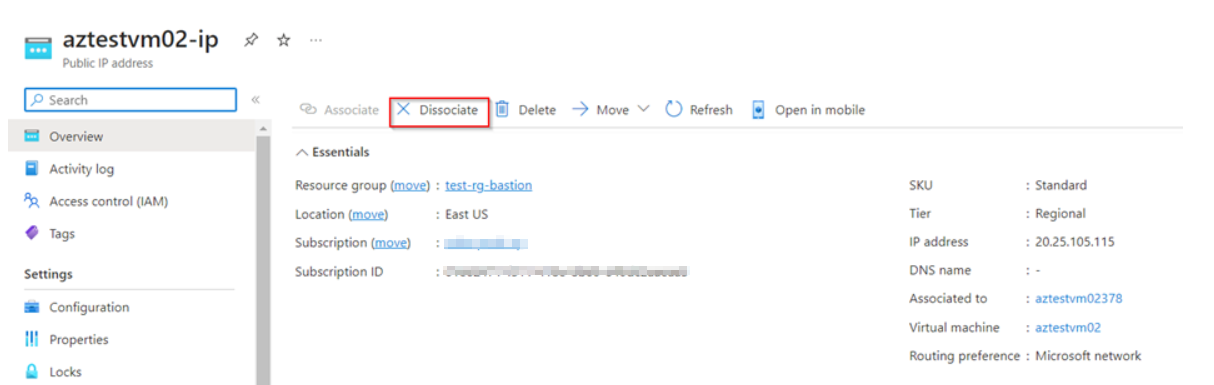Click the Refresh button label
This screenshot has width=1214, height=385.
coord(711,110)
